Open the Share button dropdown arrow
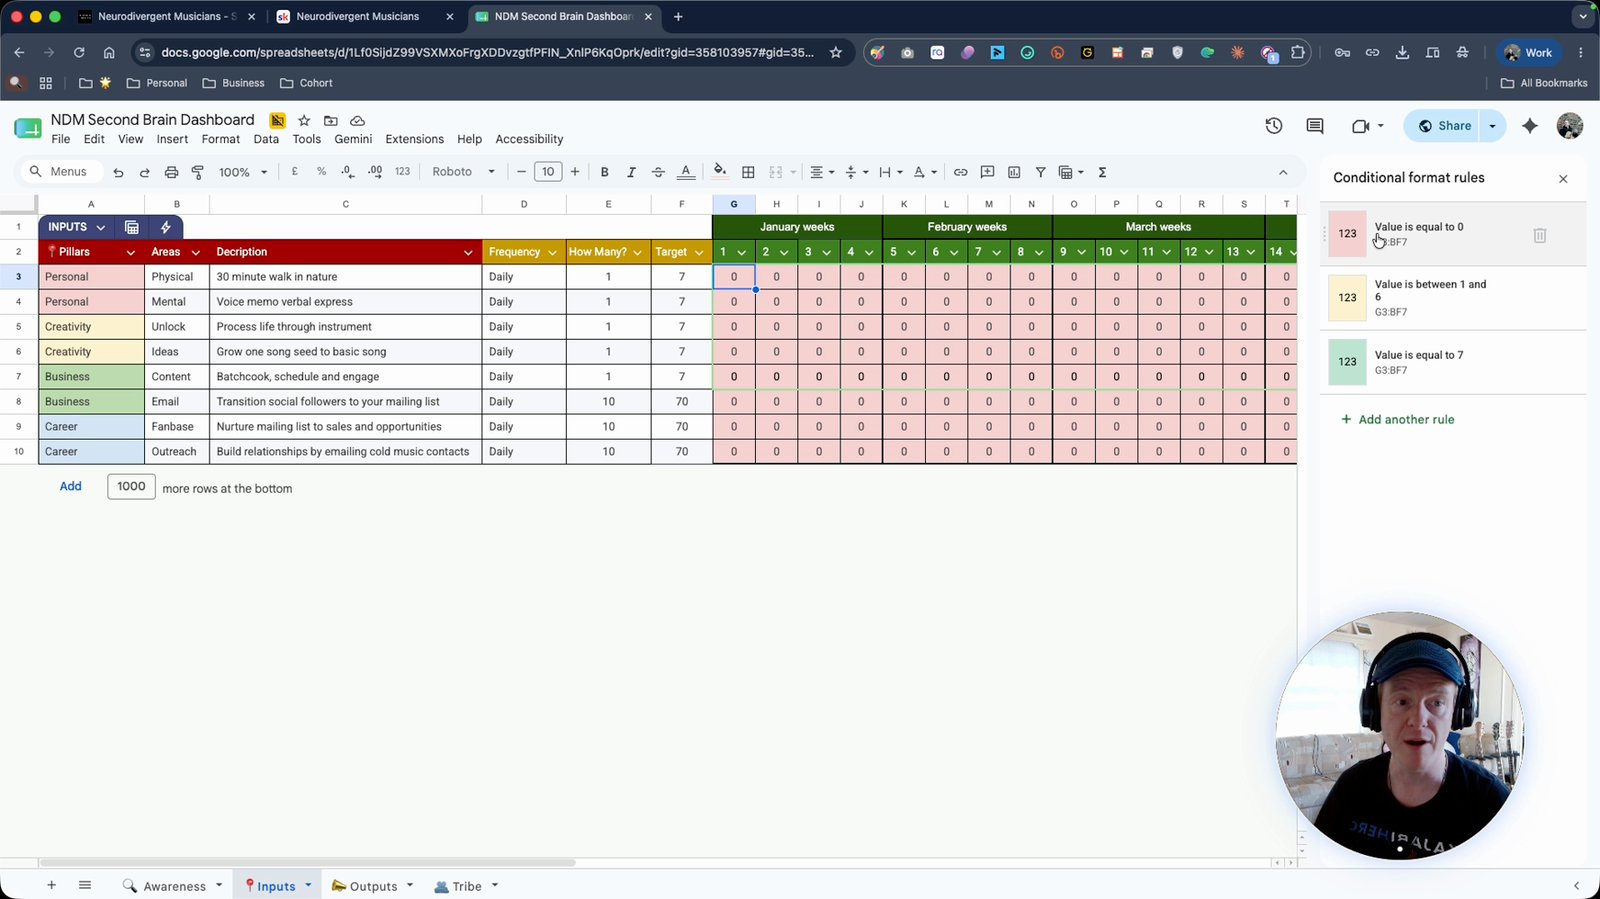Viewport: 1600px width, 899px height. [x=1492, y=126]
